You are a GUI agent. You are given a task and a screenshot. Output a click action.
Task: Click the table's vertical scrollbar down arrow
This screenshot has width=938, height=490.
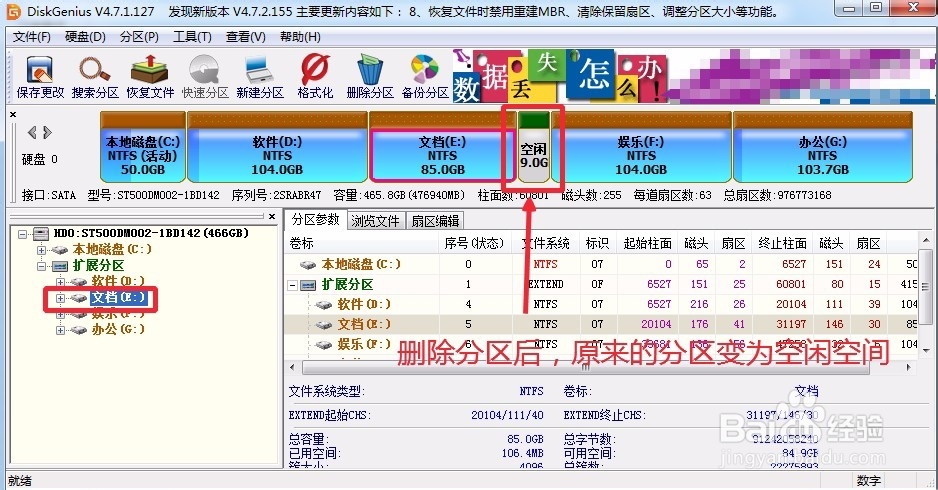pyautogui.click(x=925, y=350)
